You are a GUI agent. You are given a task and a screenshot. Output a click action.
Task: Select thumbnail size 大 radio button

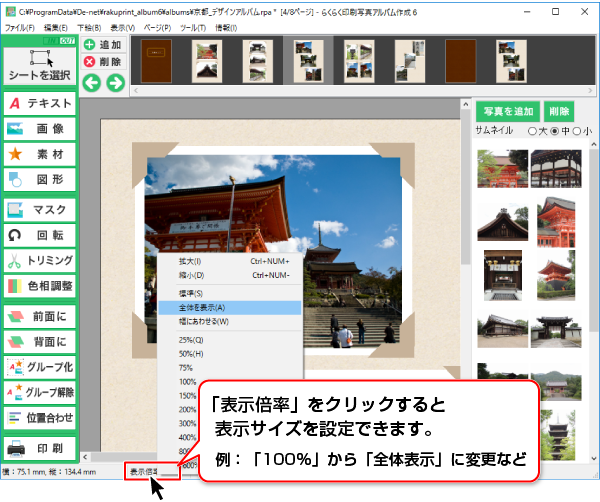coord(532,131)
